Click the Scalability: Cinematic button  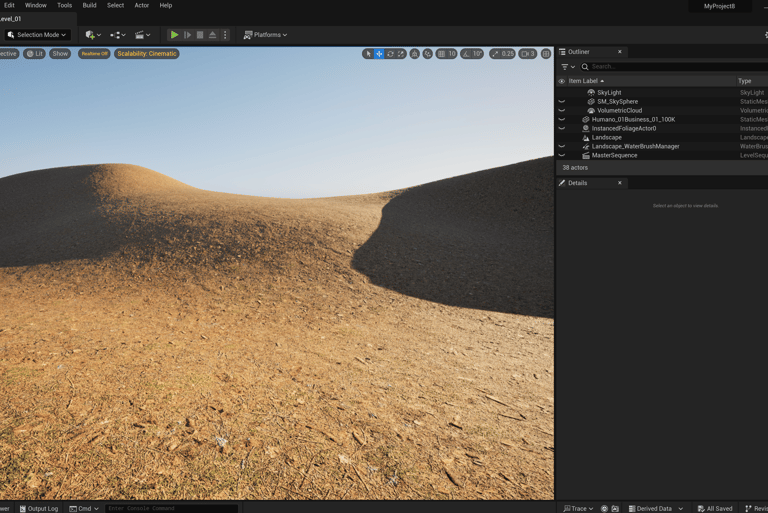click(146, 54)
